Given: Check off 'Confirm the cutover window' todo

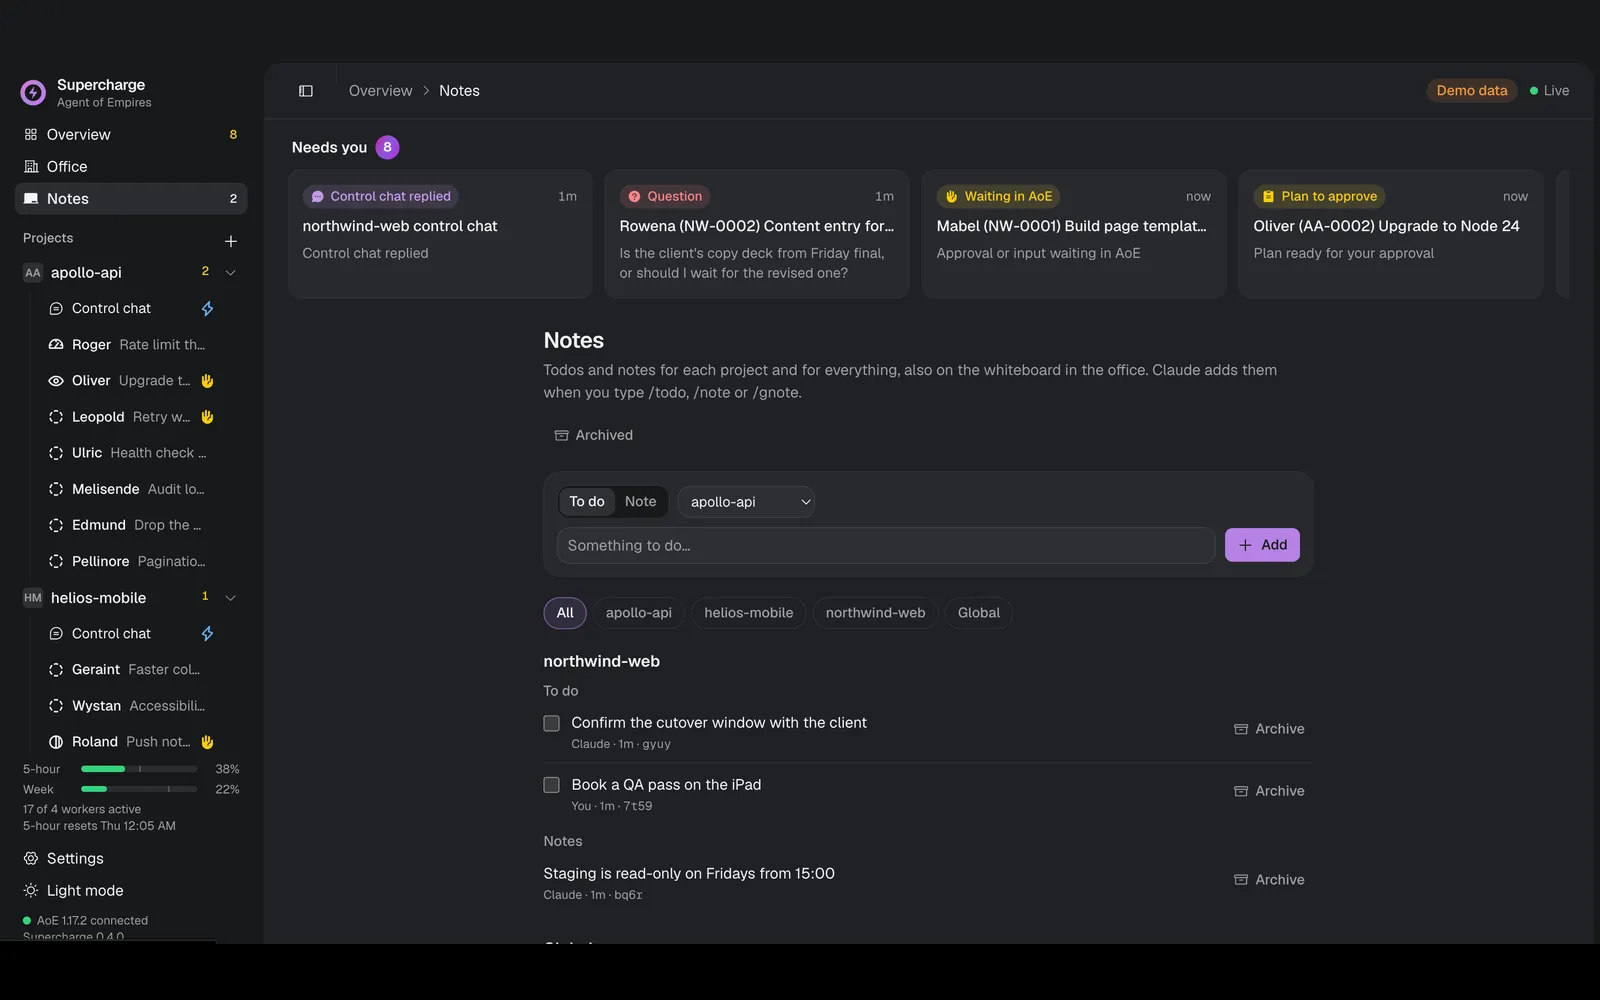Looking at the screenshot, I should pyautogui.click(x=551, y=723).
